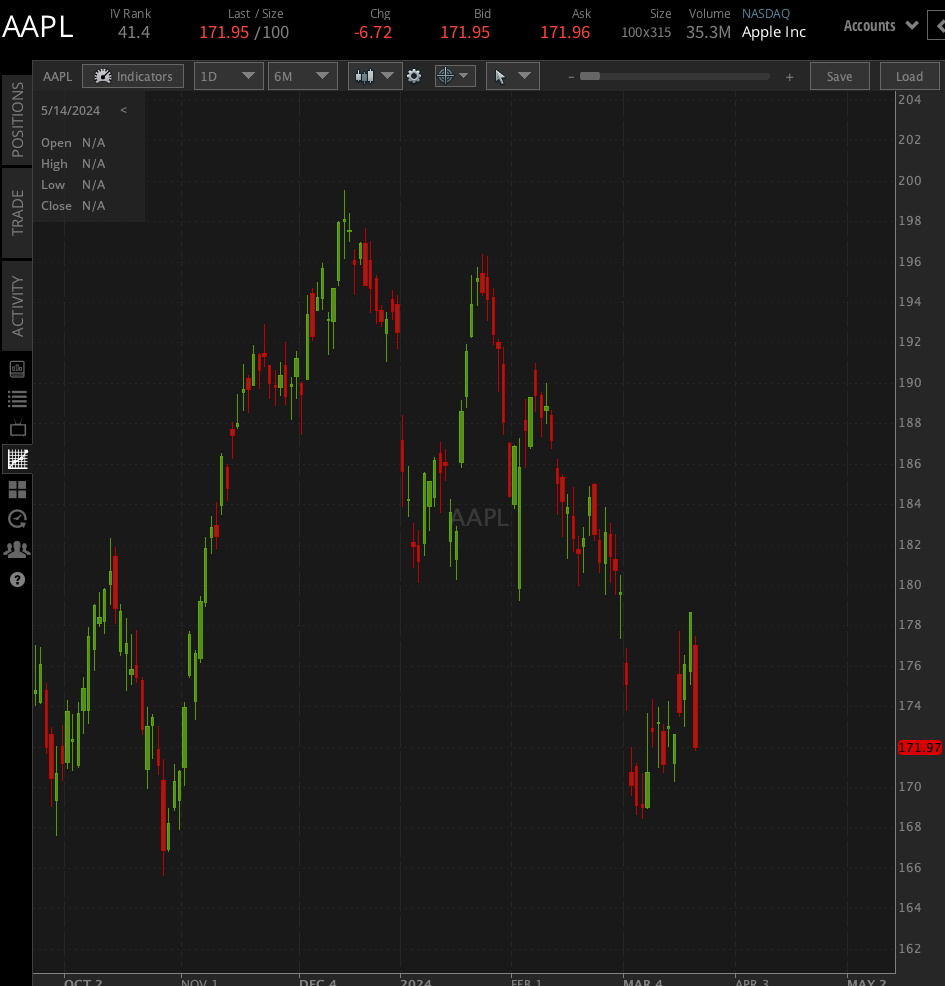945x986 pixels.
Task: Click the AAPL symbol field in toolbar
Action: [57, 76]
